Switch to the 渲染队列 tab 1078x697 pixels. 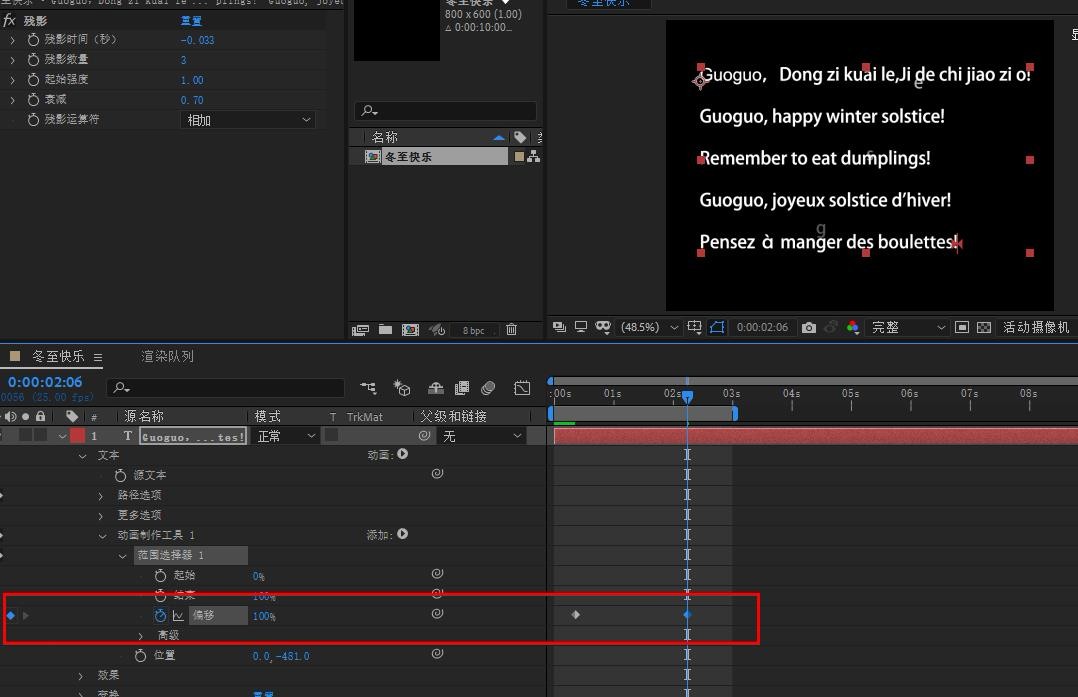(167, 356)
